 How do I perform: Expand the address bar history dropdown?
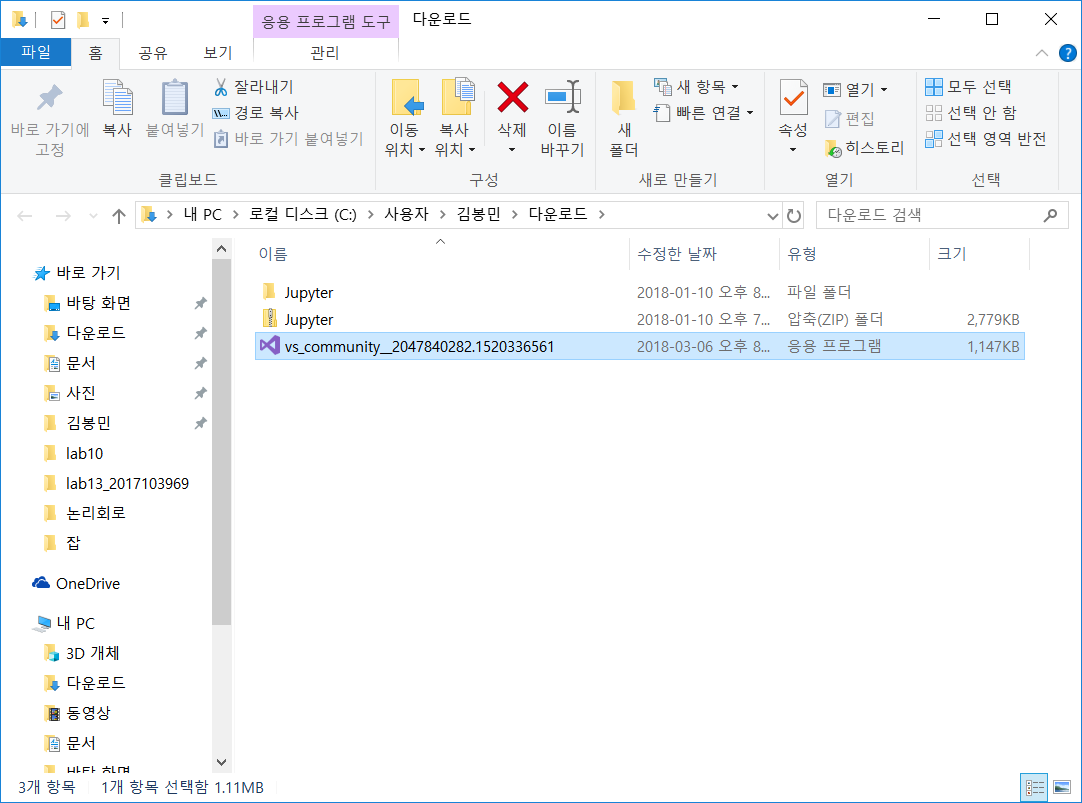(772, 215)
